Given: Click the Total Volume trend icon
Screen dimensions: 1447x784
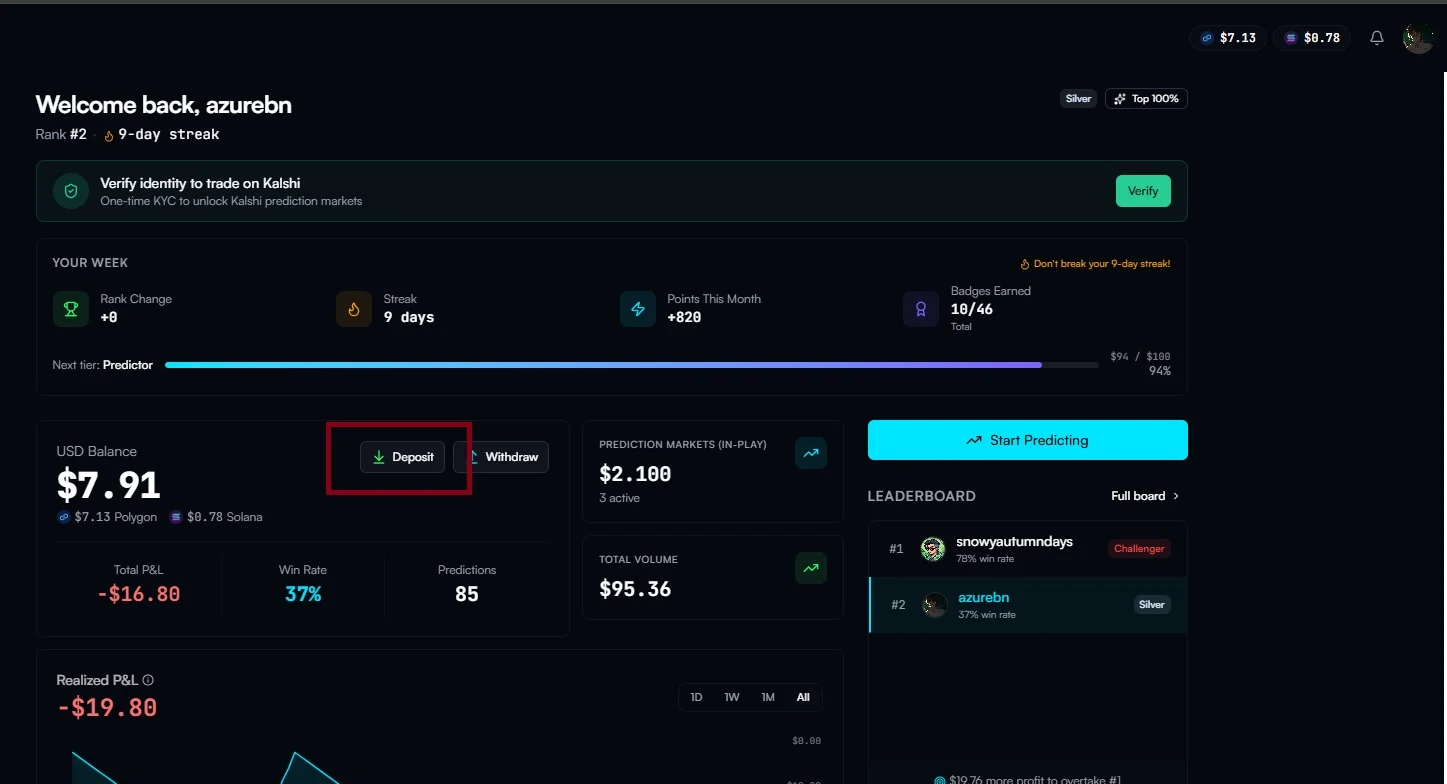Looking at the screenshot, I should [811, 568].
